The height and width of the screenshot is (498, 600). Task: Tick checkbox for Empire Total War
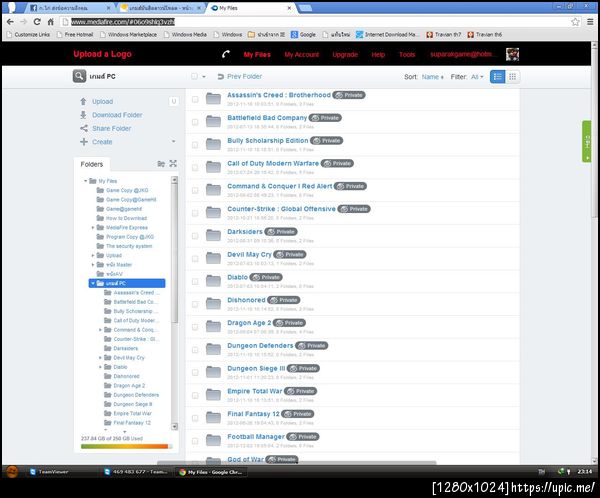click(195, 395)
